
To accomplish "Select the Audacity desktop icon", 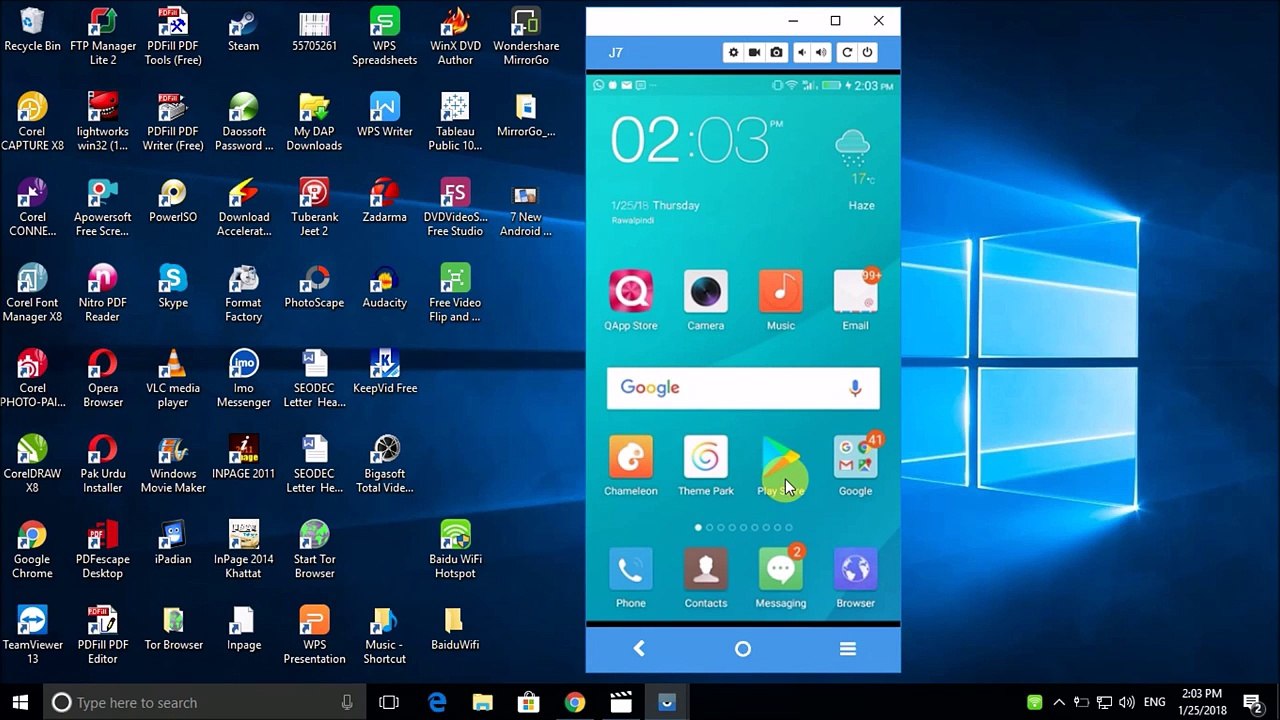I will 385,287.
